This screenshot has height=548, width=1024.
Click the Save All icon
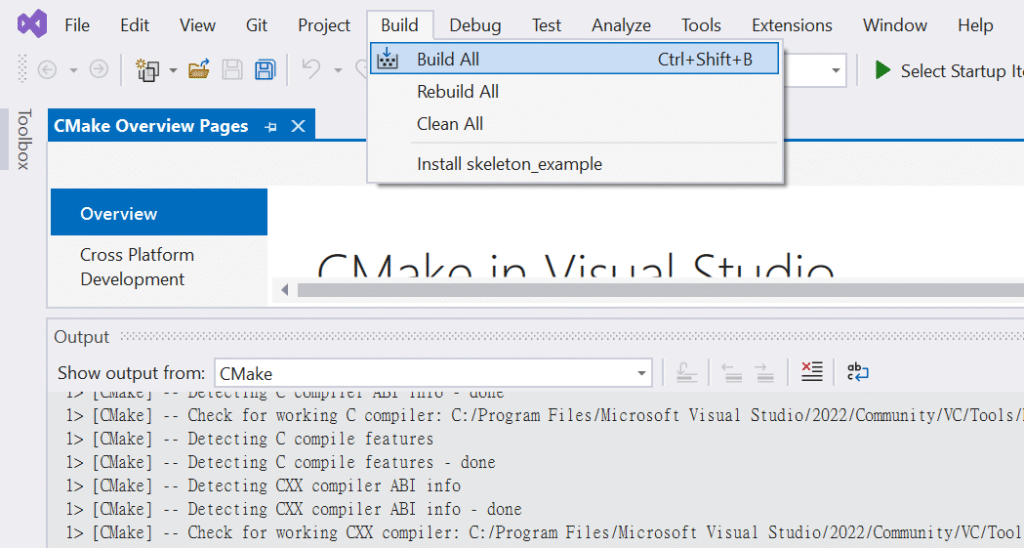pyautogui.click(x=264, y=70)
